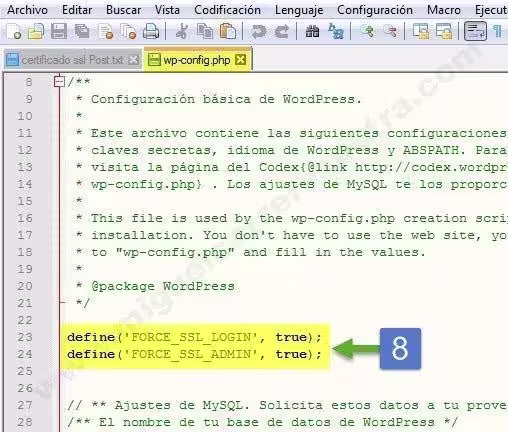Close the wp-config.php tab
Screen dimensions: 508x432
[x=240, y=60]
